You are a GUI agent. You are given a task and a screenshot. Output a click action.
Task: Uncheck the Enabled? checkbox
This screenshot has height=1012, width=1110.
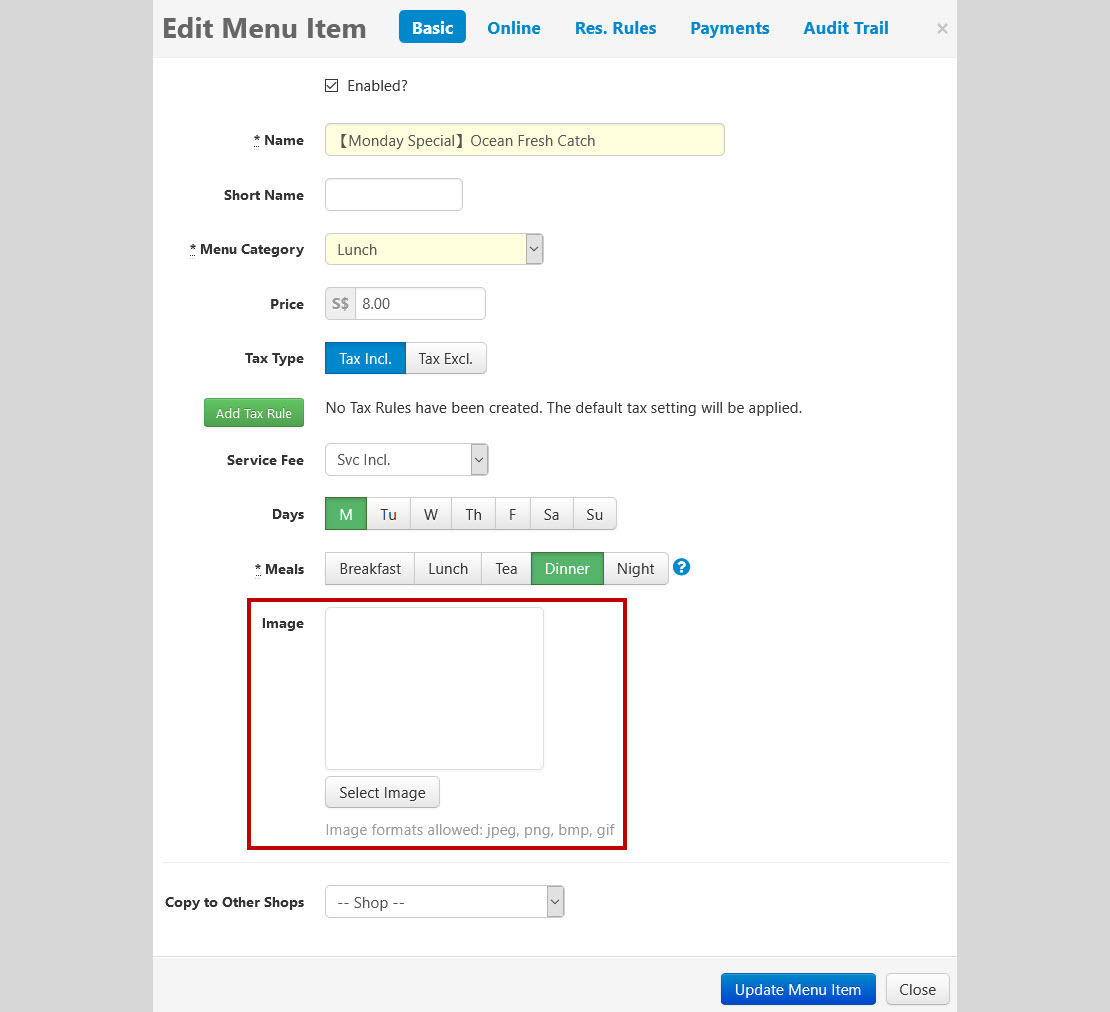click(x=331, y=86)
